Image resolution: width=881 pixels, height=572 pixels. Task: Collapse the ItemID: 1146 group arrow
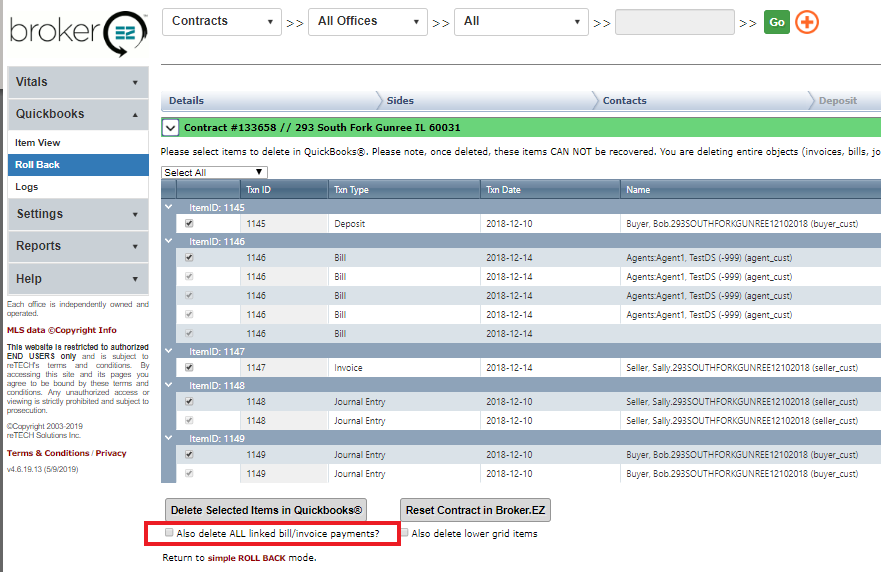(x=169, y=241)
